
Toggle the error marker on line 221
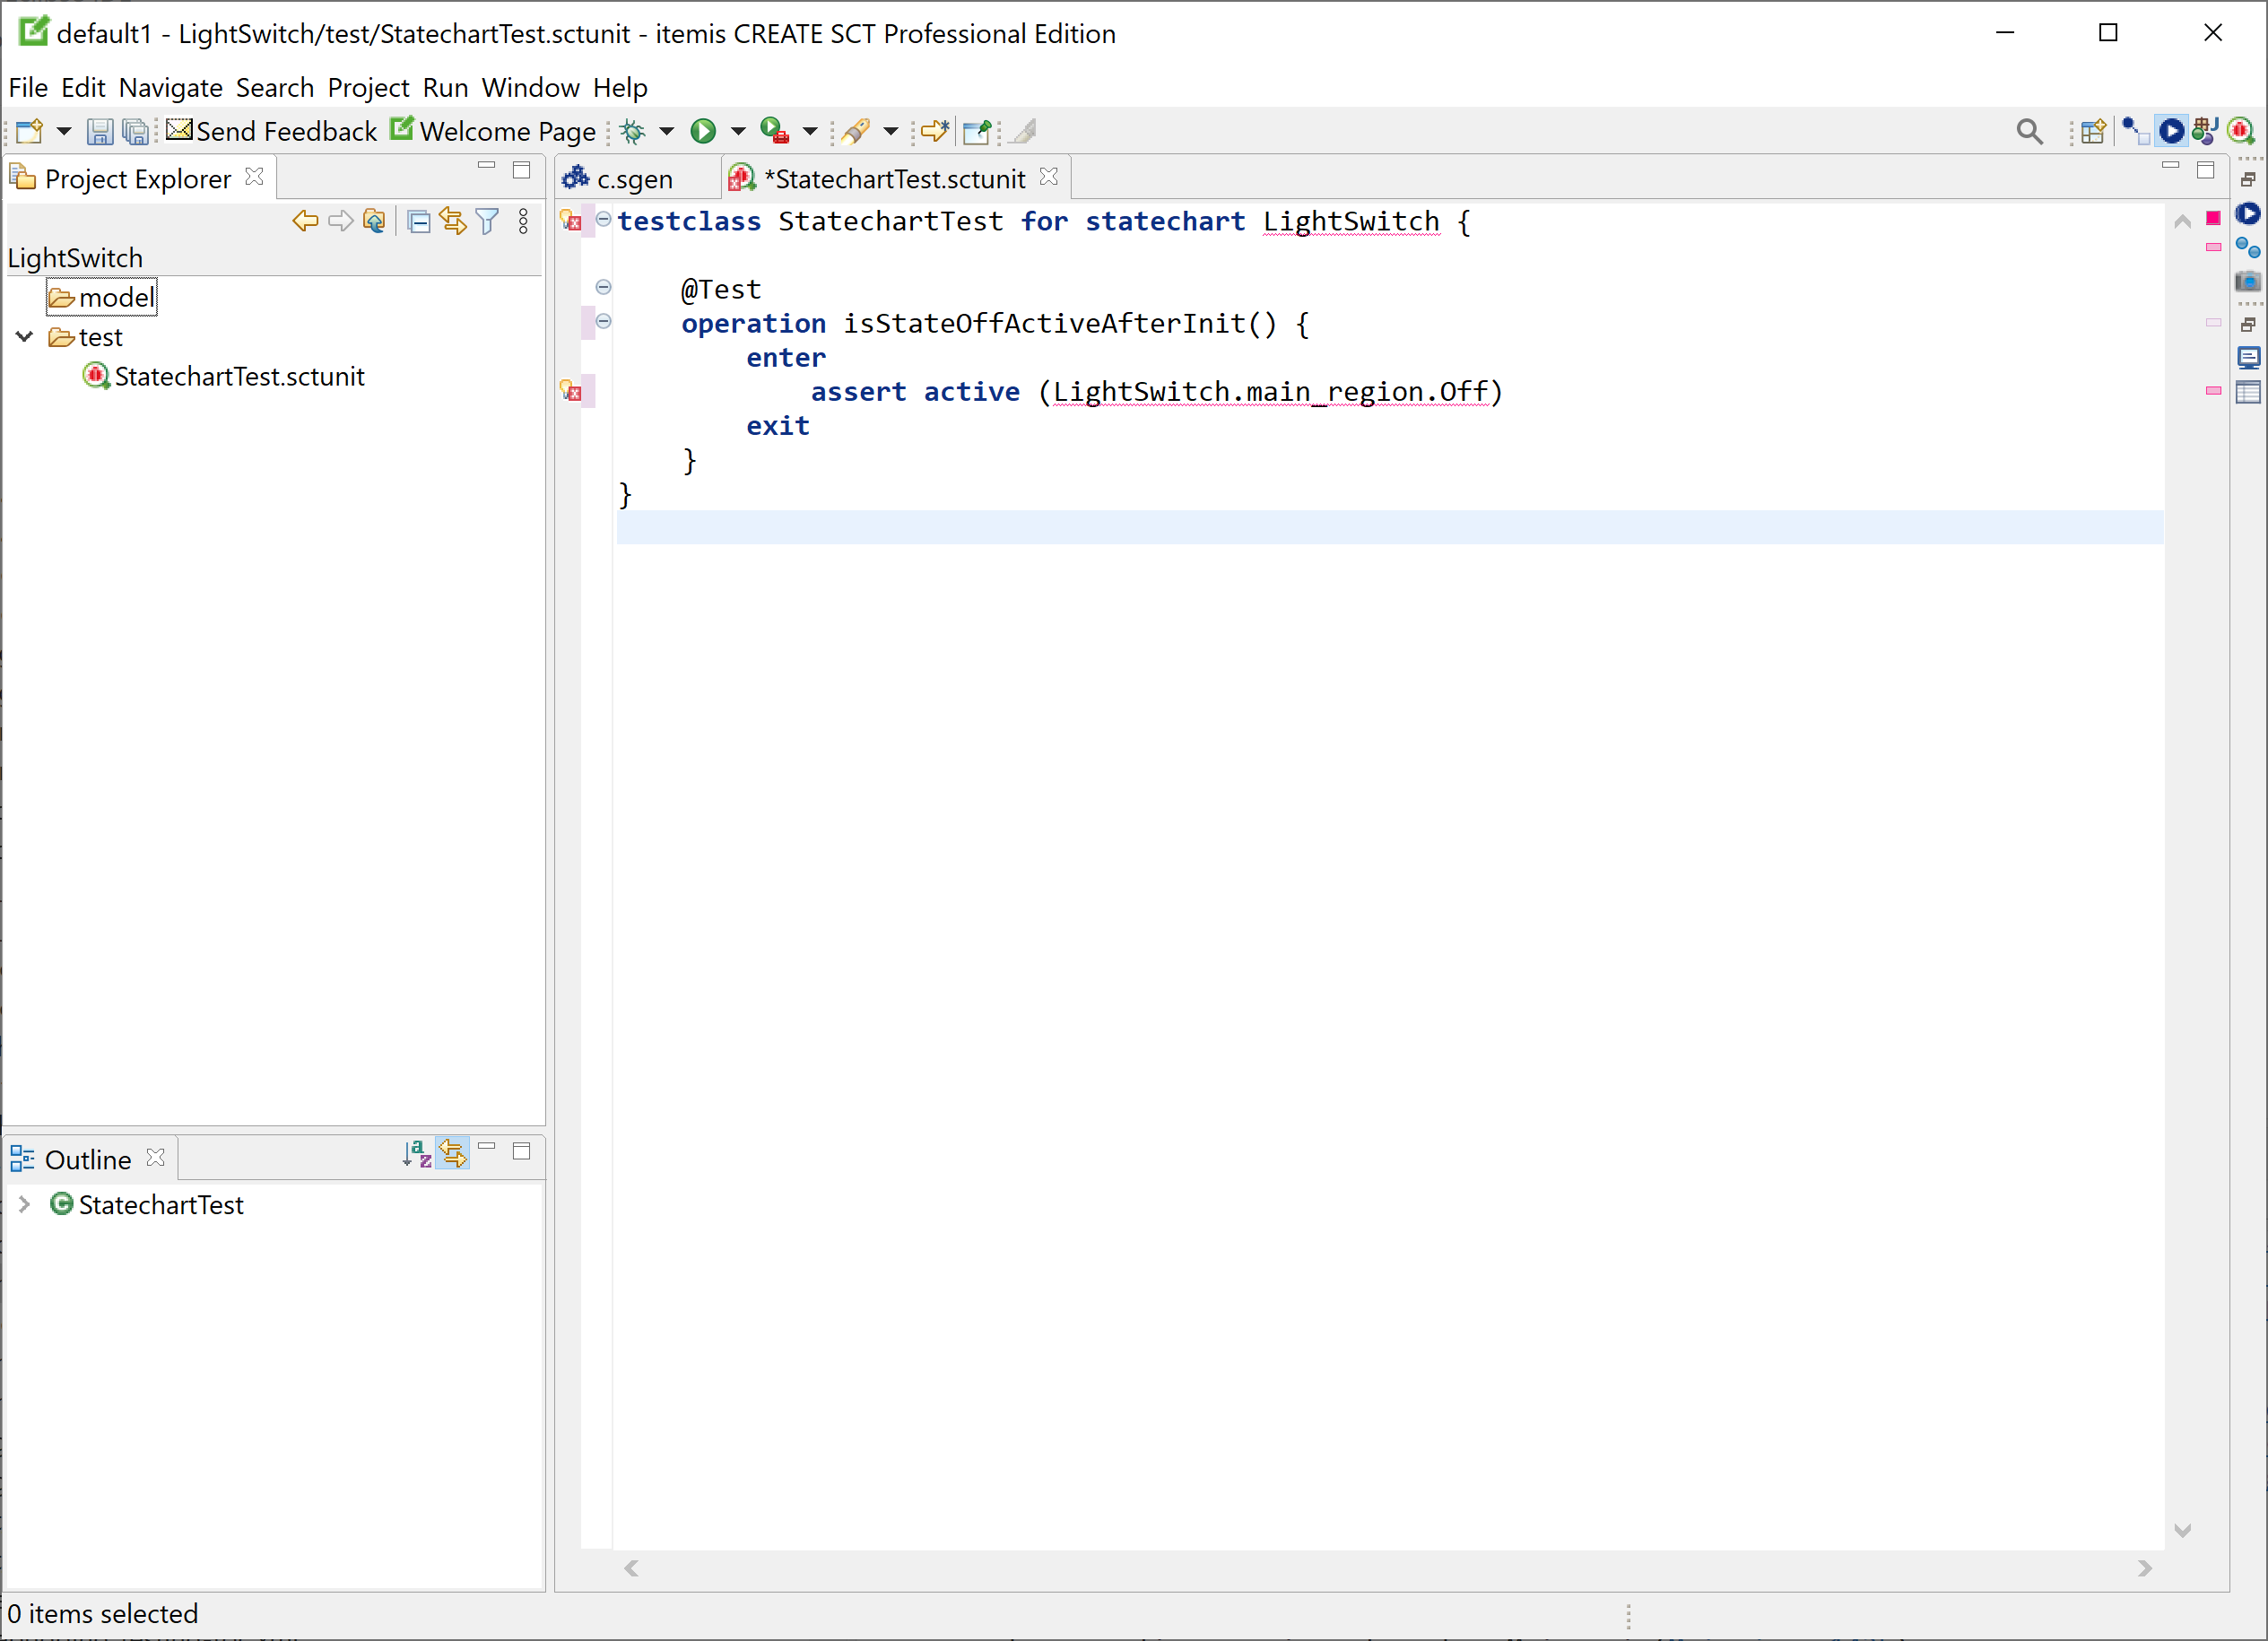(x=574, y=389)
